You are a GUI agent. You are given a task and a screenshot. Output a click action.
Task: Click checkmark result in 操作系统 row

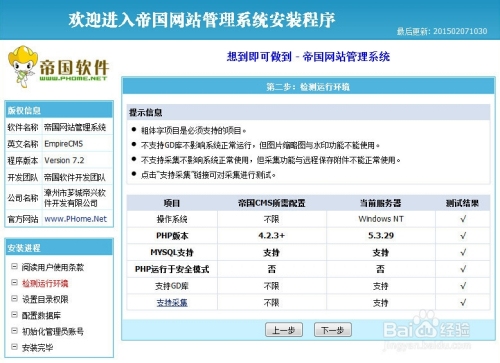point(463,219)
